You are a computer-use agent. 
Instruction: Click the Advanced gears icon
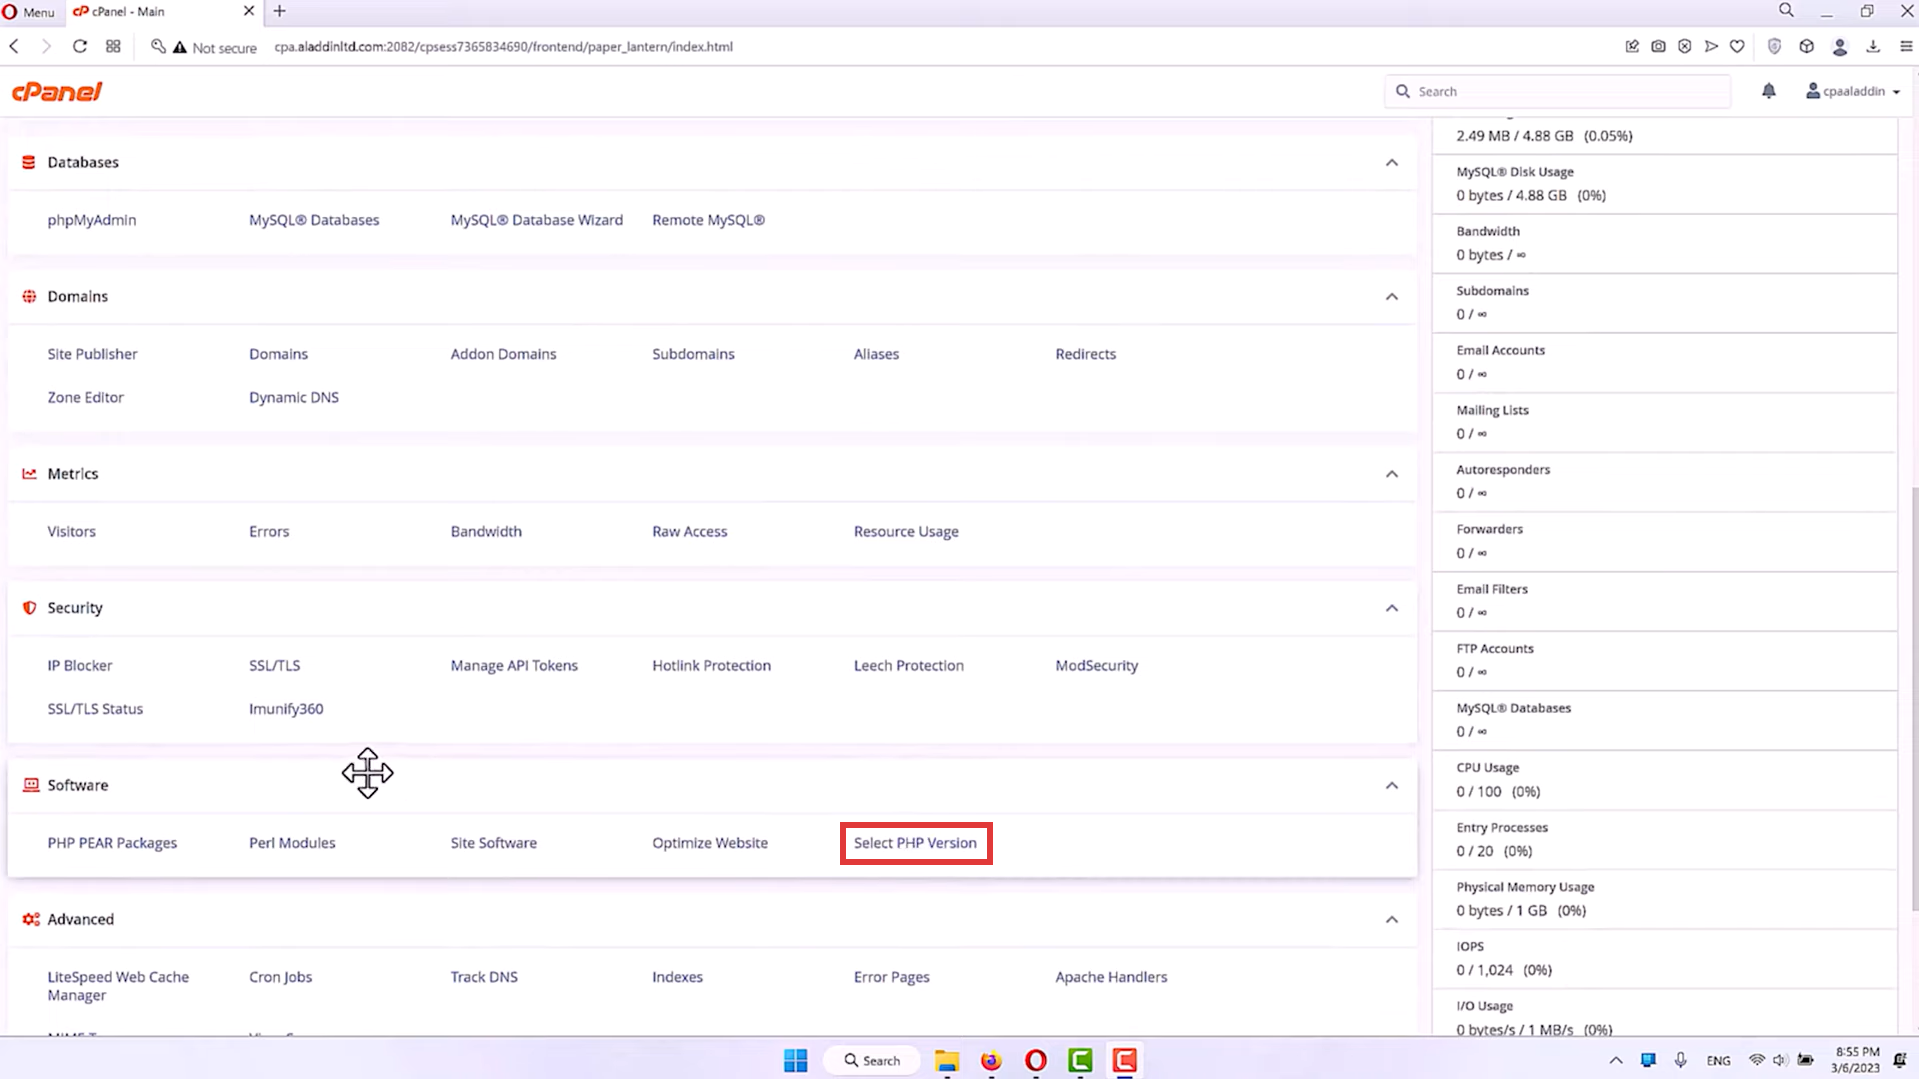coord(31,919)
